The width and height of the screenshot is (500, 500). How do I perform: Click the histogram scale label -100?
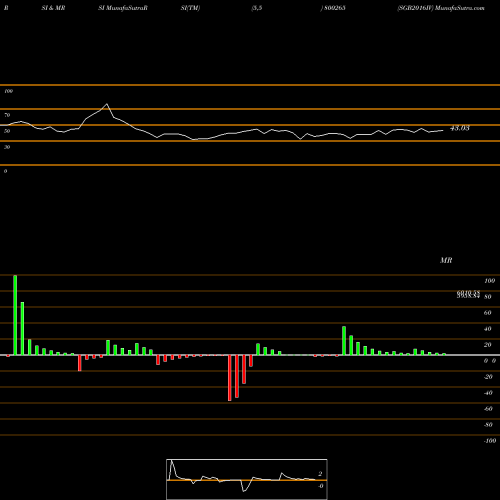coord(490,441)
